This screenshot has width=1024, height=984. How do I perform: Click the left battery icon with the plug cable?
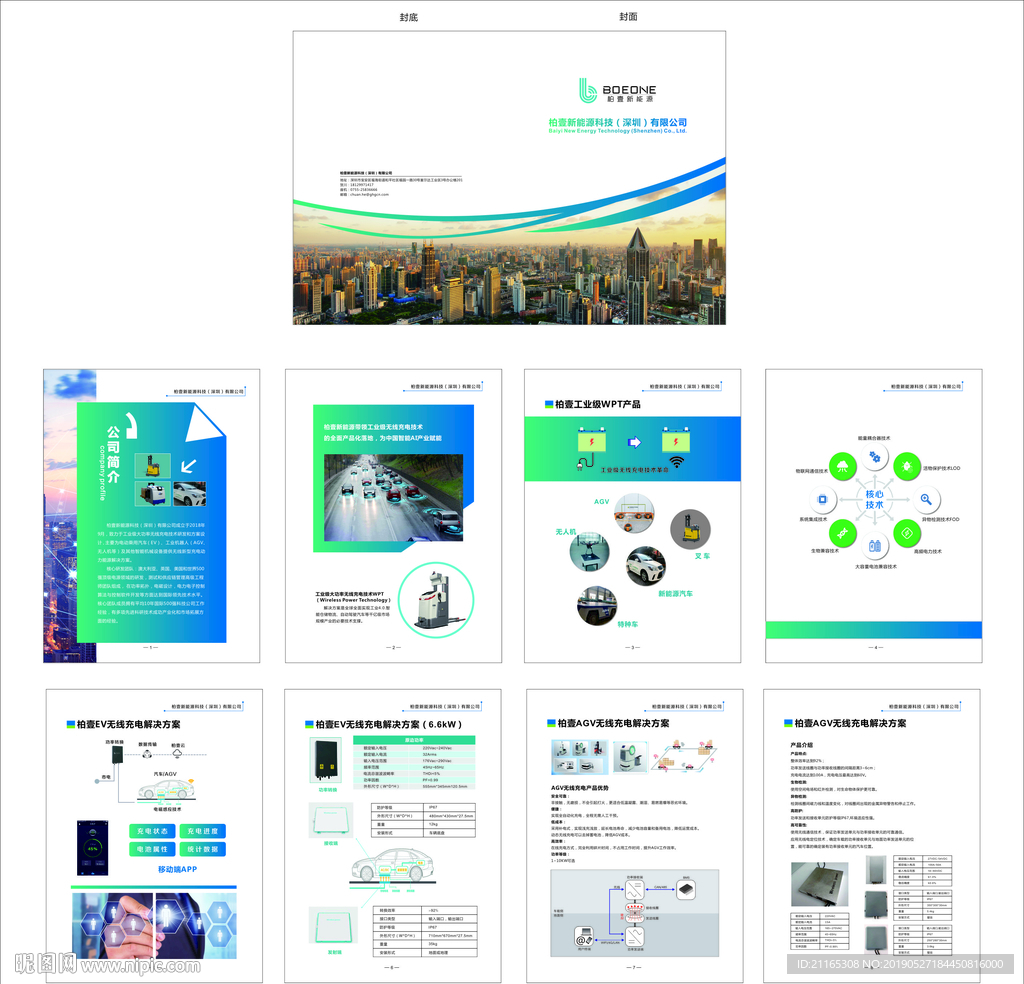pyautogui.click(x=591, y=448)
